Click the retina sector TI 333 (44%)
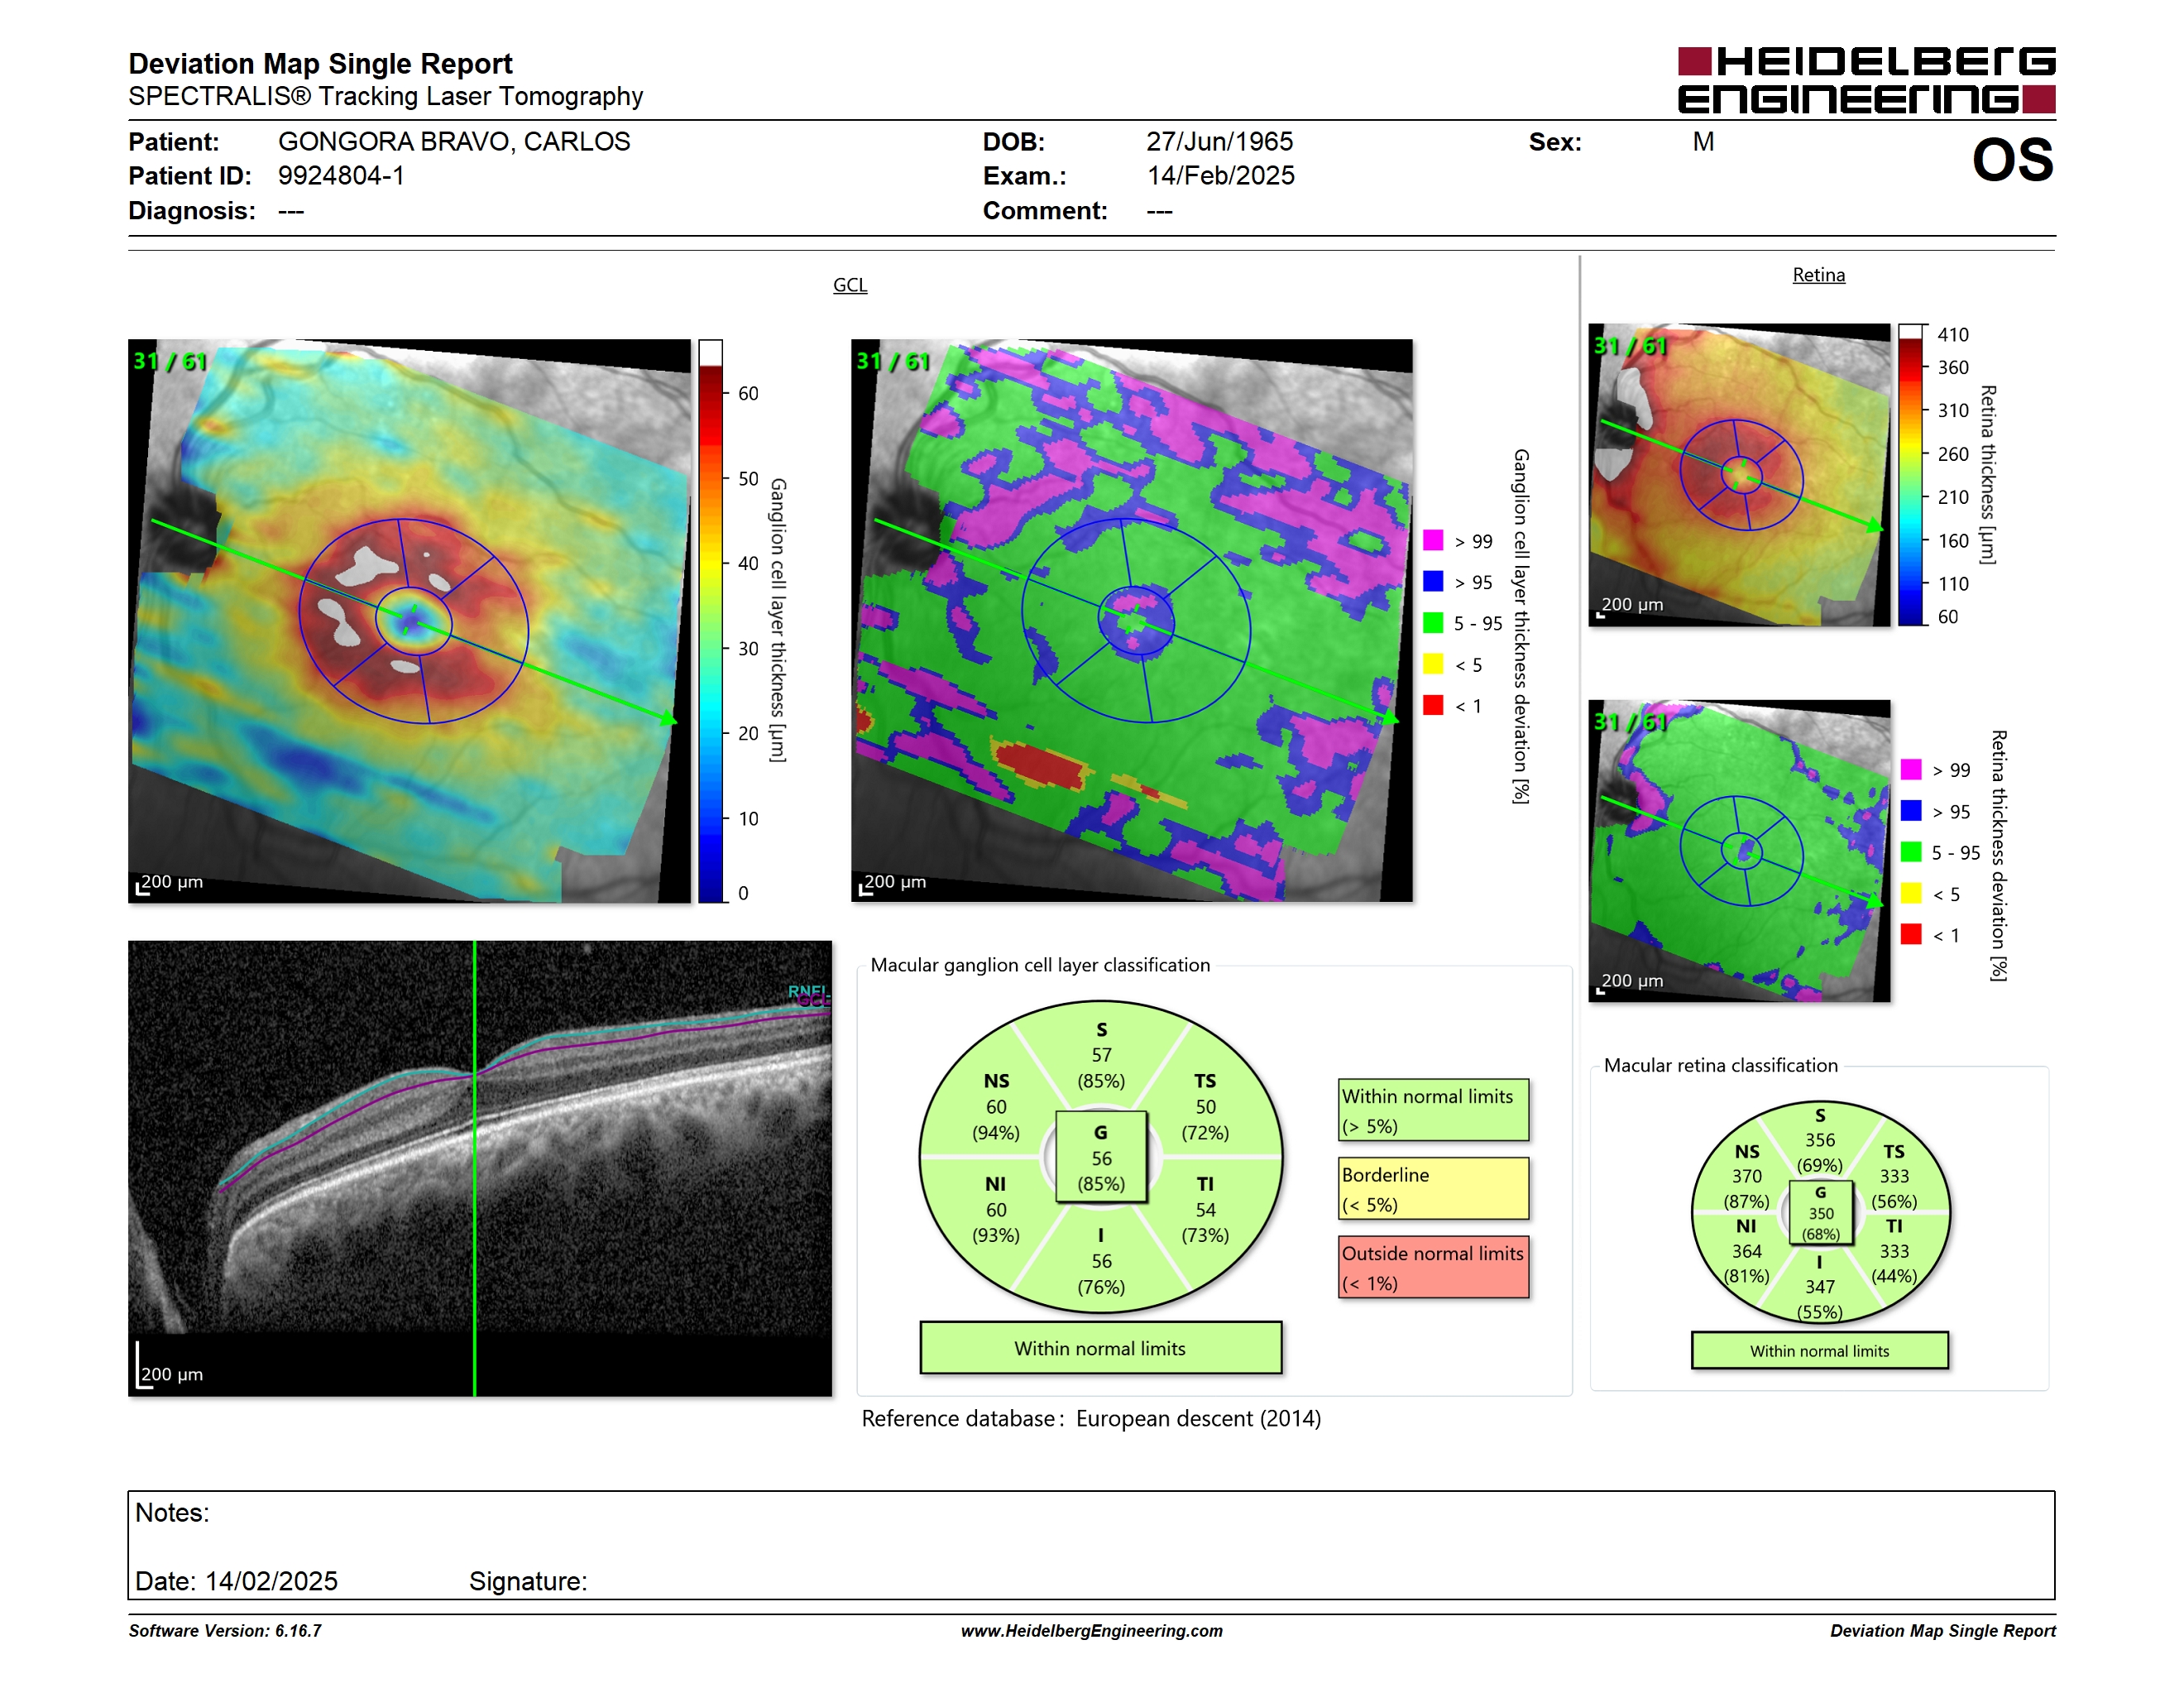 click(x=1893, y=1251)
